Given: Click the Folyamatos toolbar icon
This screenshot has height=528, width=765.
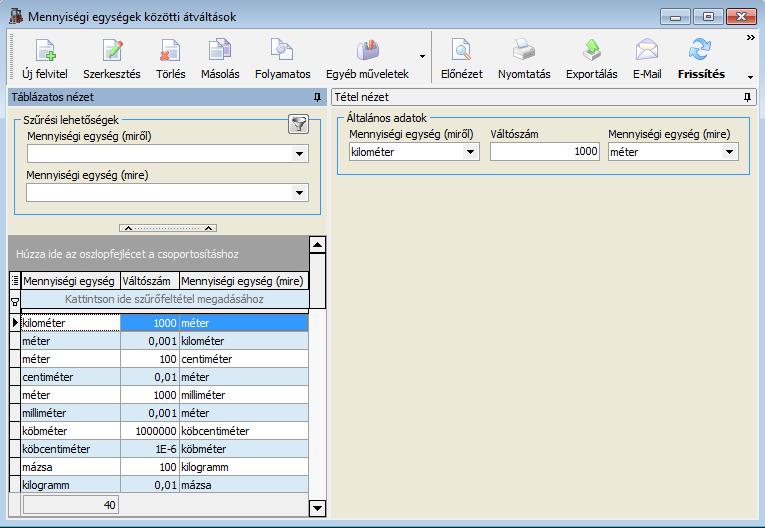Looking at the screenshot, I should pos(282,51).
